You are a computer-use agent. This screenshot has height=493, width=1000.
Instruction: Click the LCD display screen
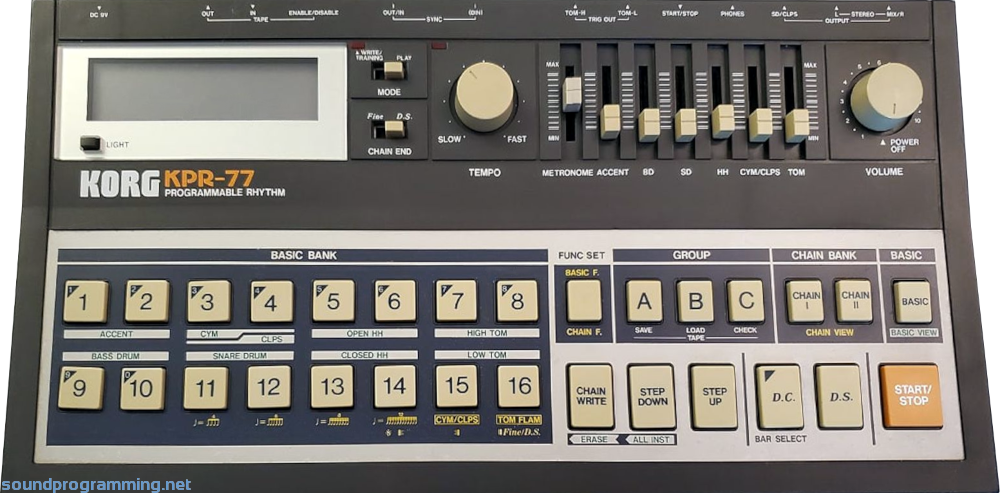(x=203, y=89)
